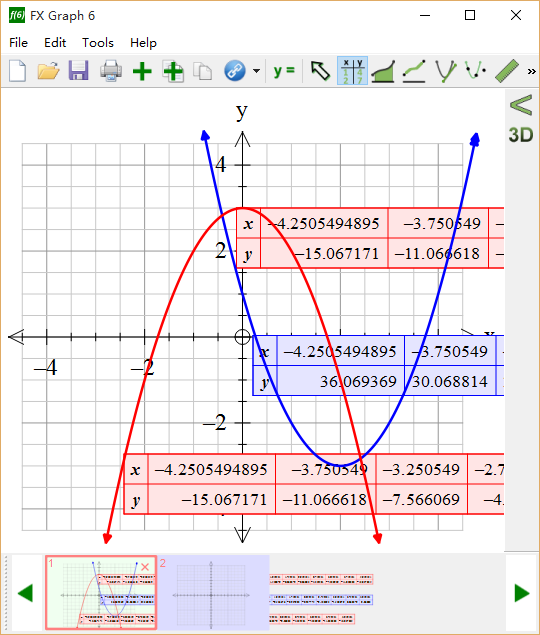Image resolution: width=540 pixels, height=635 pixels.
Task: Print the current graph
Action: tap(111, 71)
